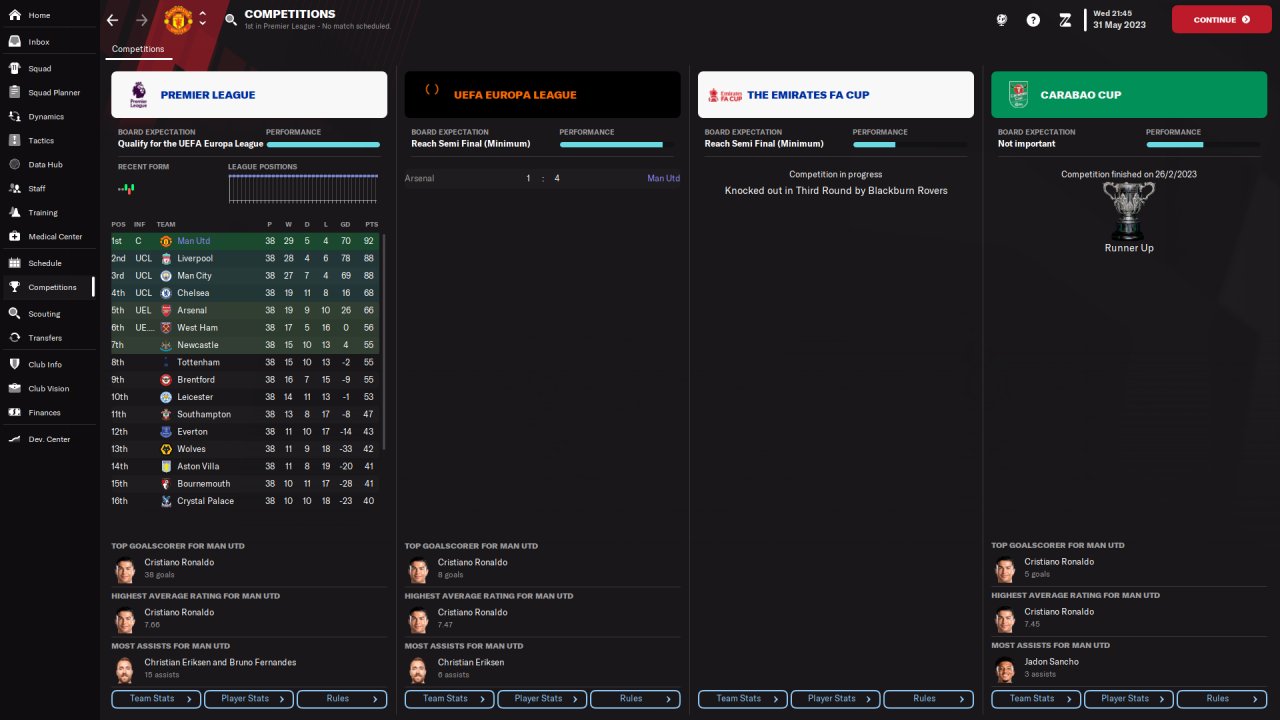
Task: Click the league table scrollbar
Action: (384, 342)
